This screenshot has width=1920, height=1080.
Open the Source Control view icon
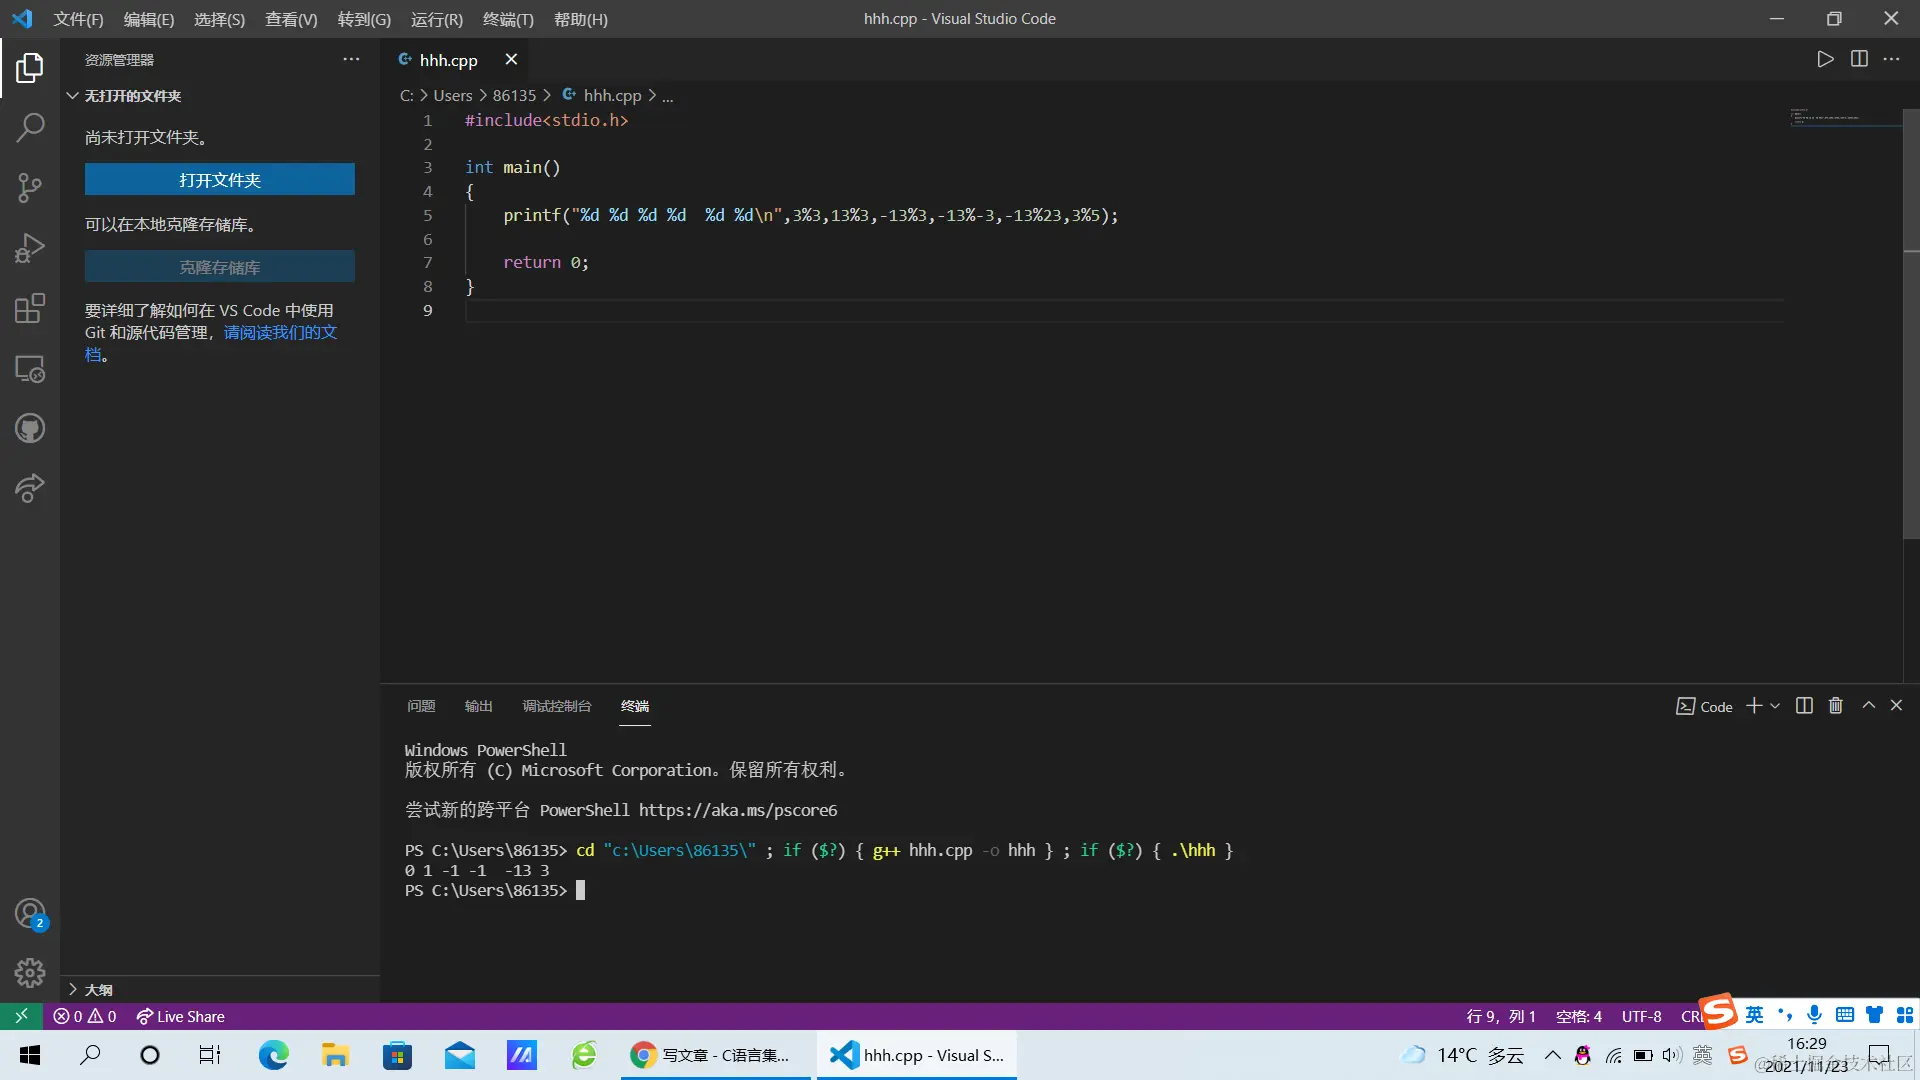30,187
